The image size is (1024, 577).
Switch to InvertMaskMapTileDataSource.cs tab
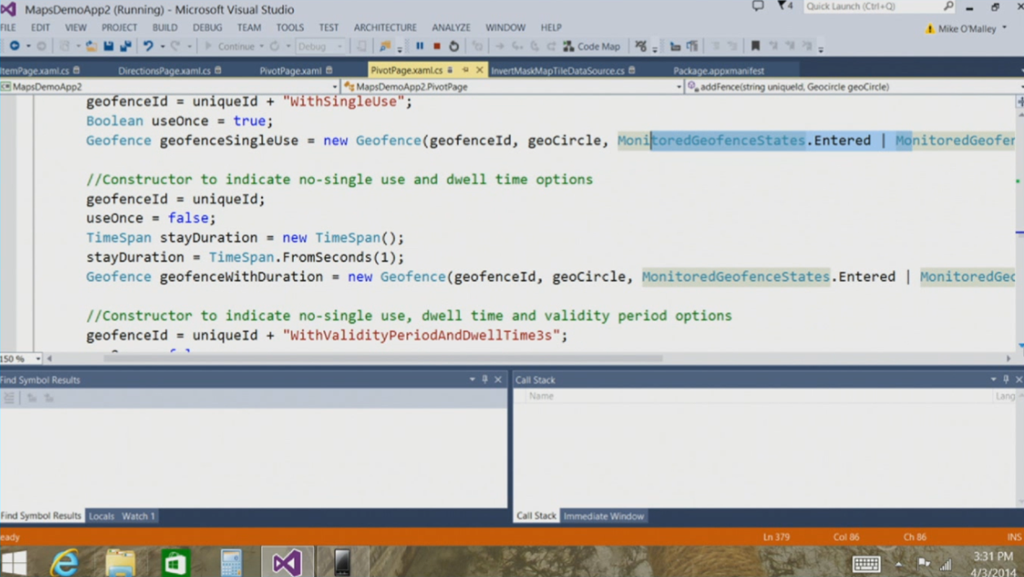pyautogui.click(x=558, y=70)
